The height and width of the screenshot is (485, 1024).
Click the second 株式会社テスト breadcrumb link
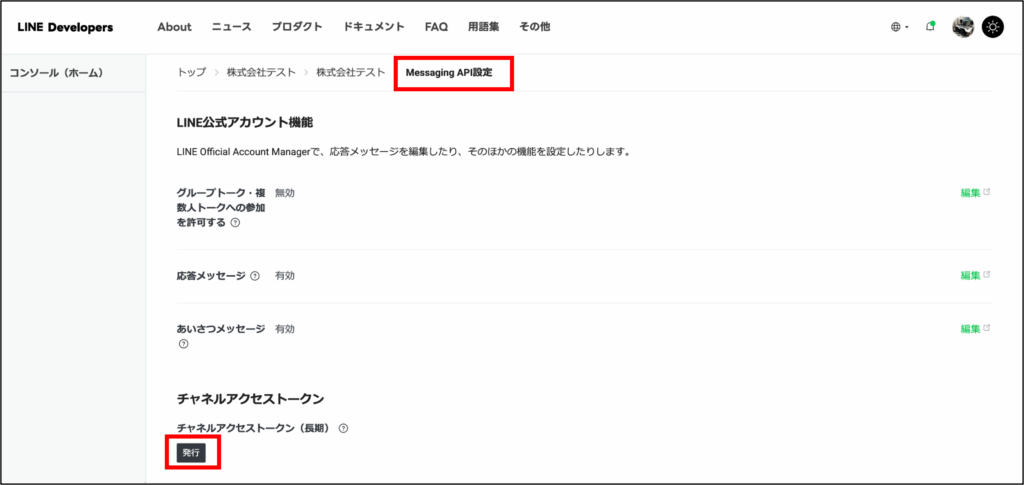[351, 72]
